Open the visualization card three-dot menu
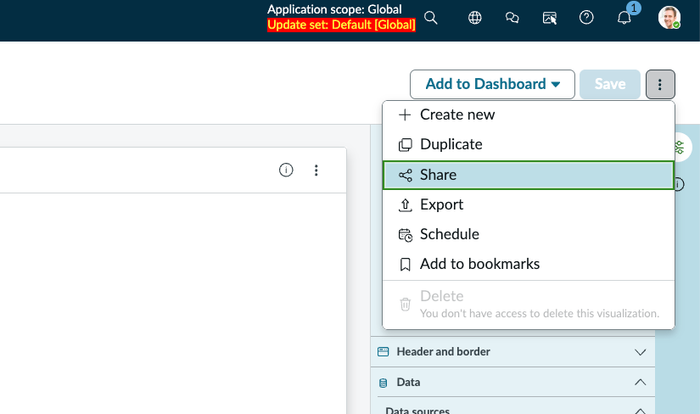Screen dimensions: 700x414 tap(316, 171)
